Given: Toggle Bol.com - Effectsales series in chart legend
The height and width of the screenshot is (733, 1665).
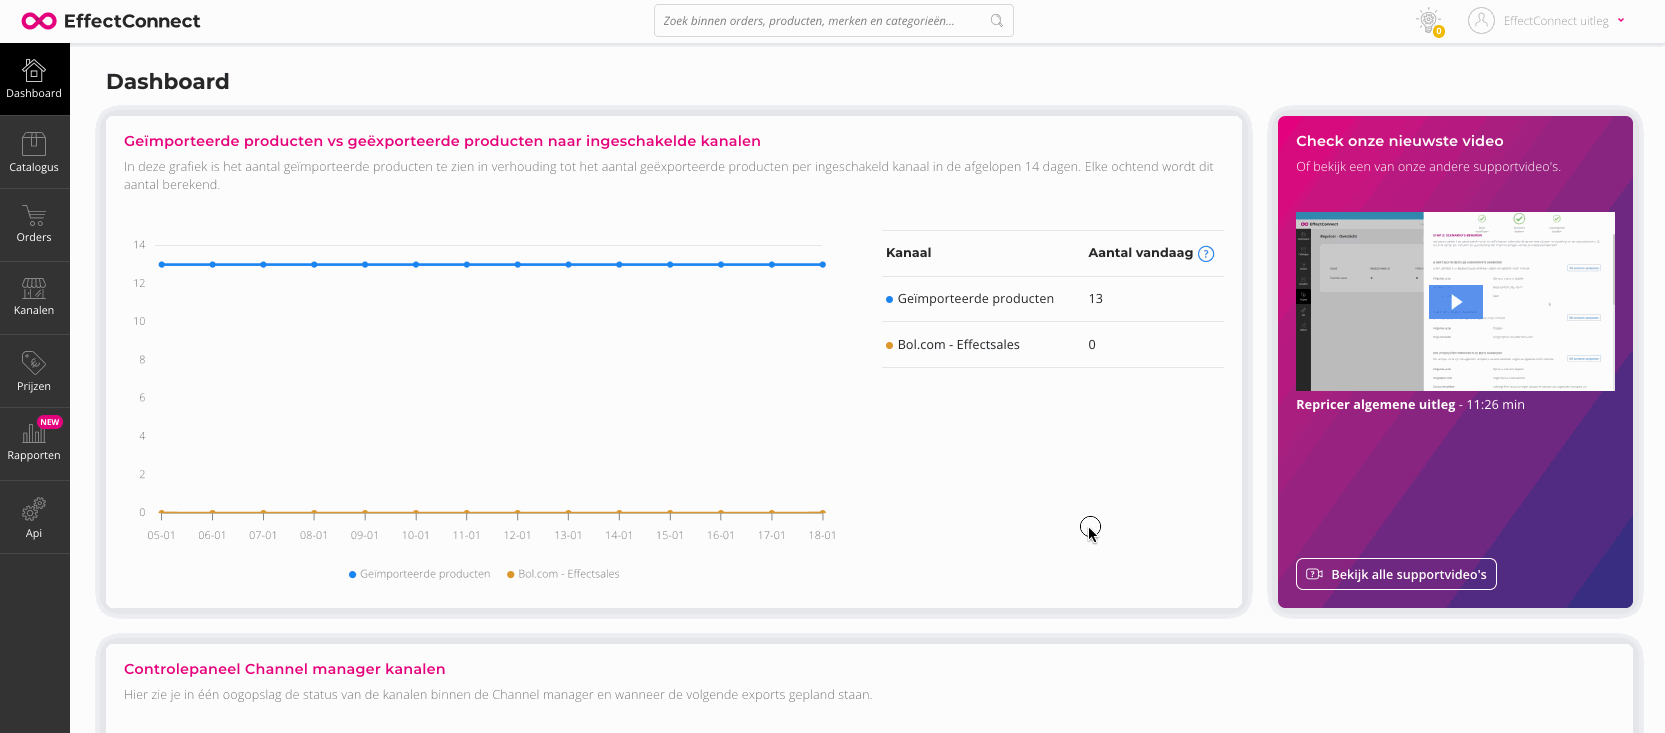Looking at the screenshot, I should tap(563, 574).
